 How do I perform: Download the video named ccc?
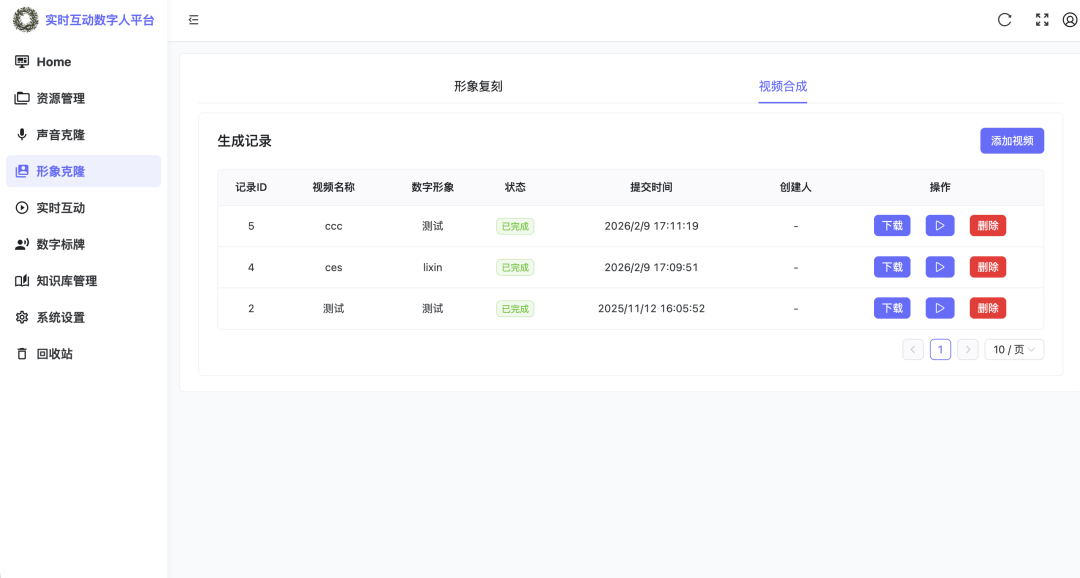[891, 225]
